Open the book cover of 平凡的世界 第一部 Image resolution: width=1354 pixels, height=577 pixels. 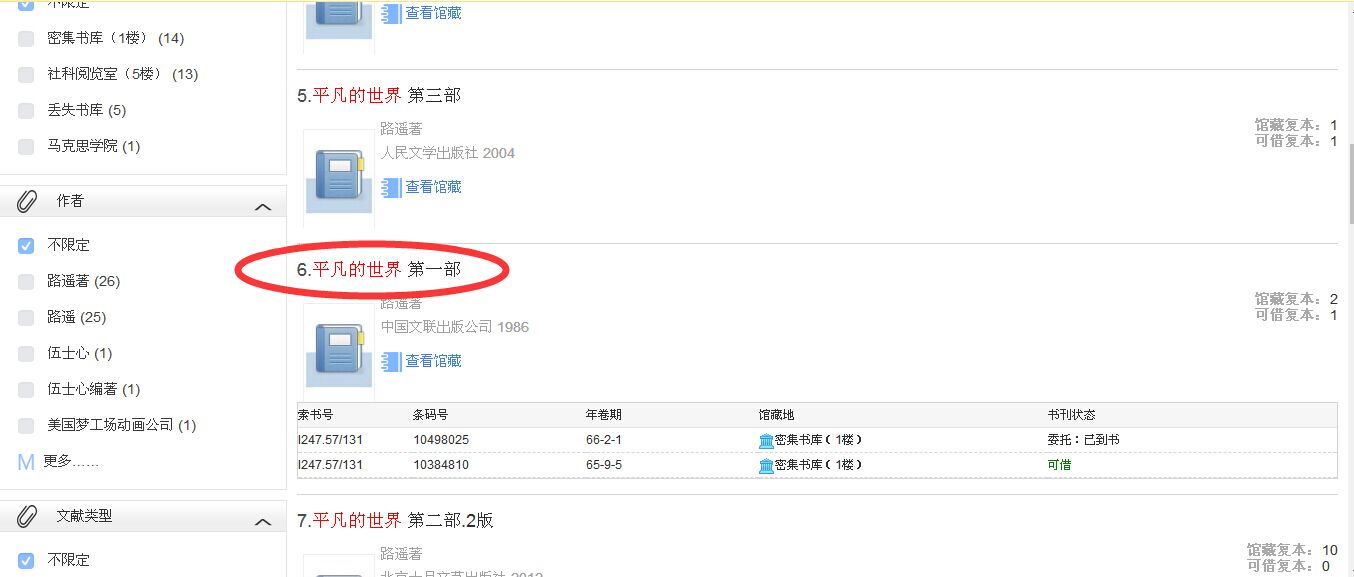[339, 353]
